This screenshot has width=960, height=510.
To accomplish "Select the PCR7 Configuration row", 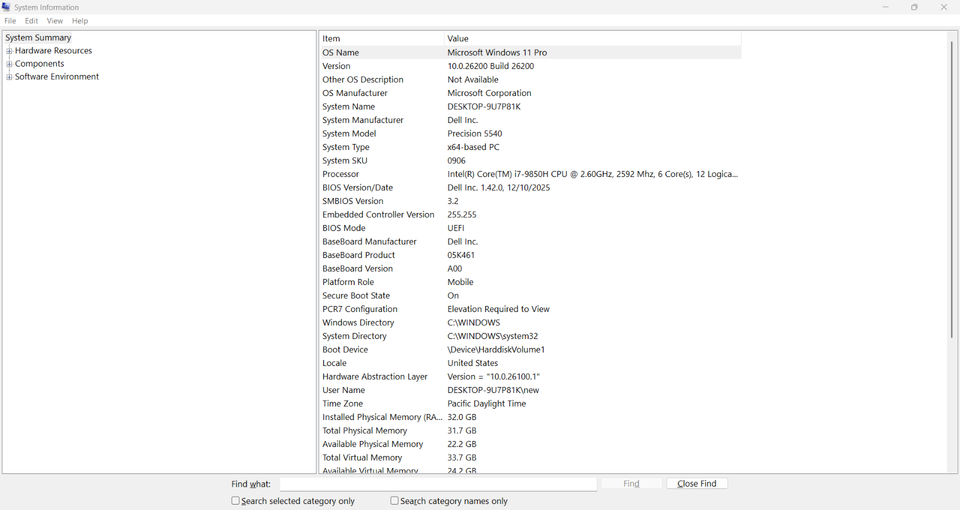I will [530, 309].
